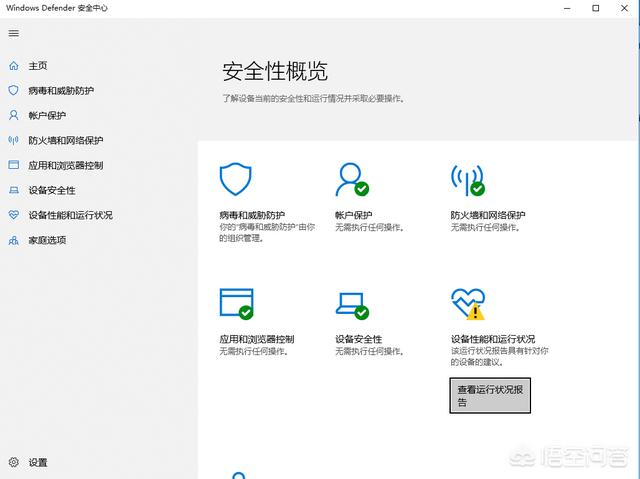Click the settings gear icon
This screenshot has height=479, width=640.
[x=13, y=462]
